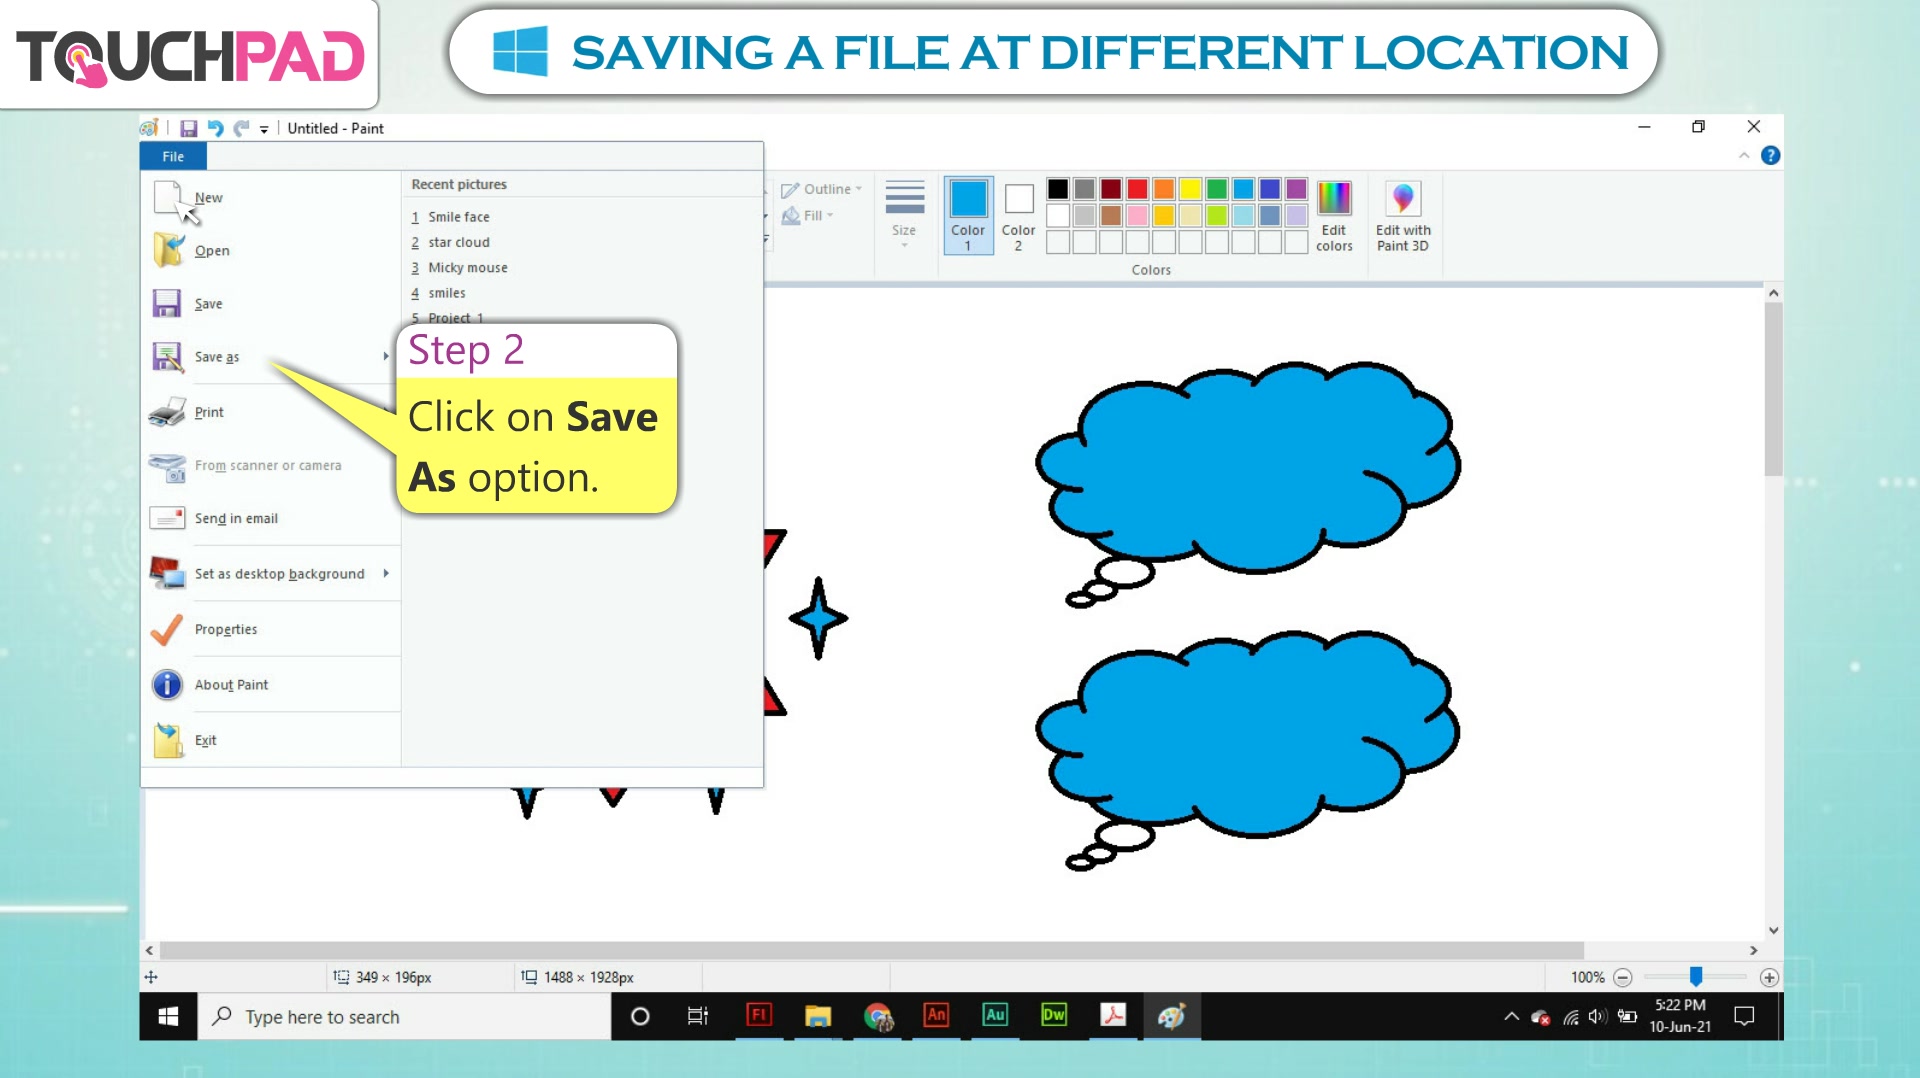Click the zoom in plus button

click(x=1769, y=978)
